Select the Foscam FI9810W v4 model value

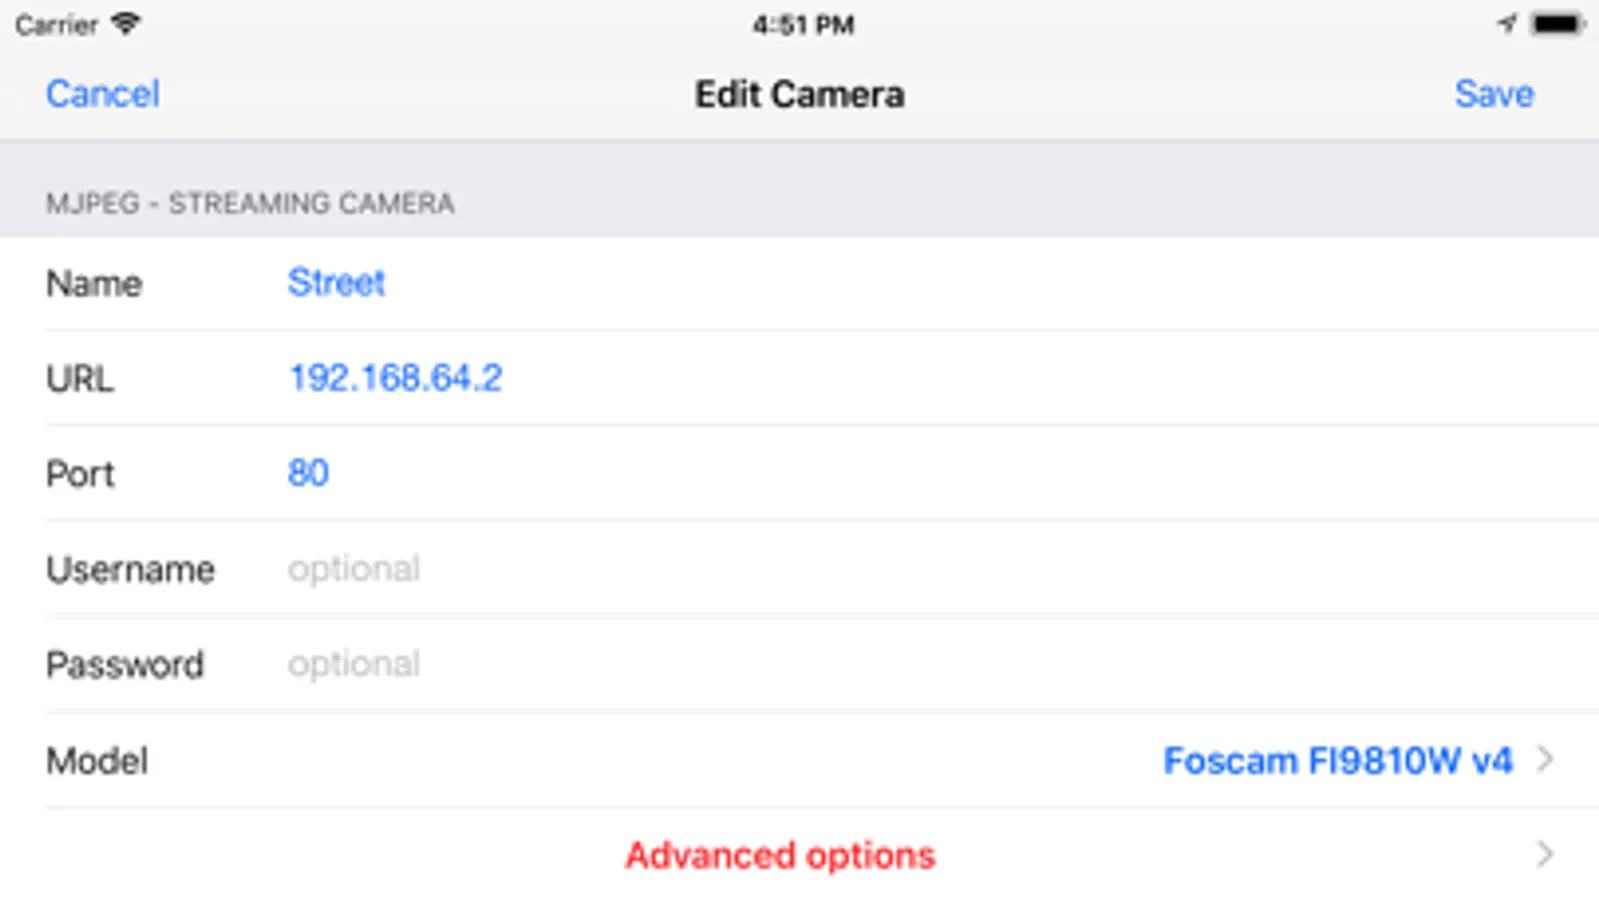click(1338, 760)
